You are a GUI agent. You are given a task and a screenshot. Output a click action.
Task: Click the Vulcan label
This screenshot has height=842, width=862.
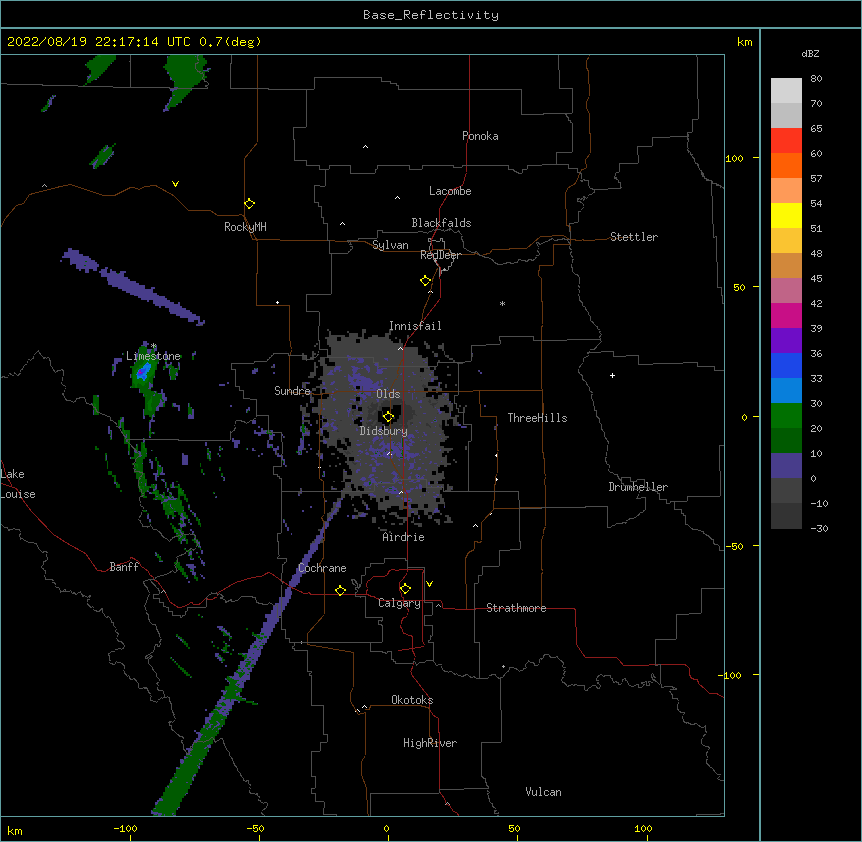[543, 792]
